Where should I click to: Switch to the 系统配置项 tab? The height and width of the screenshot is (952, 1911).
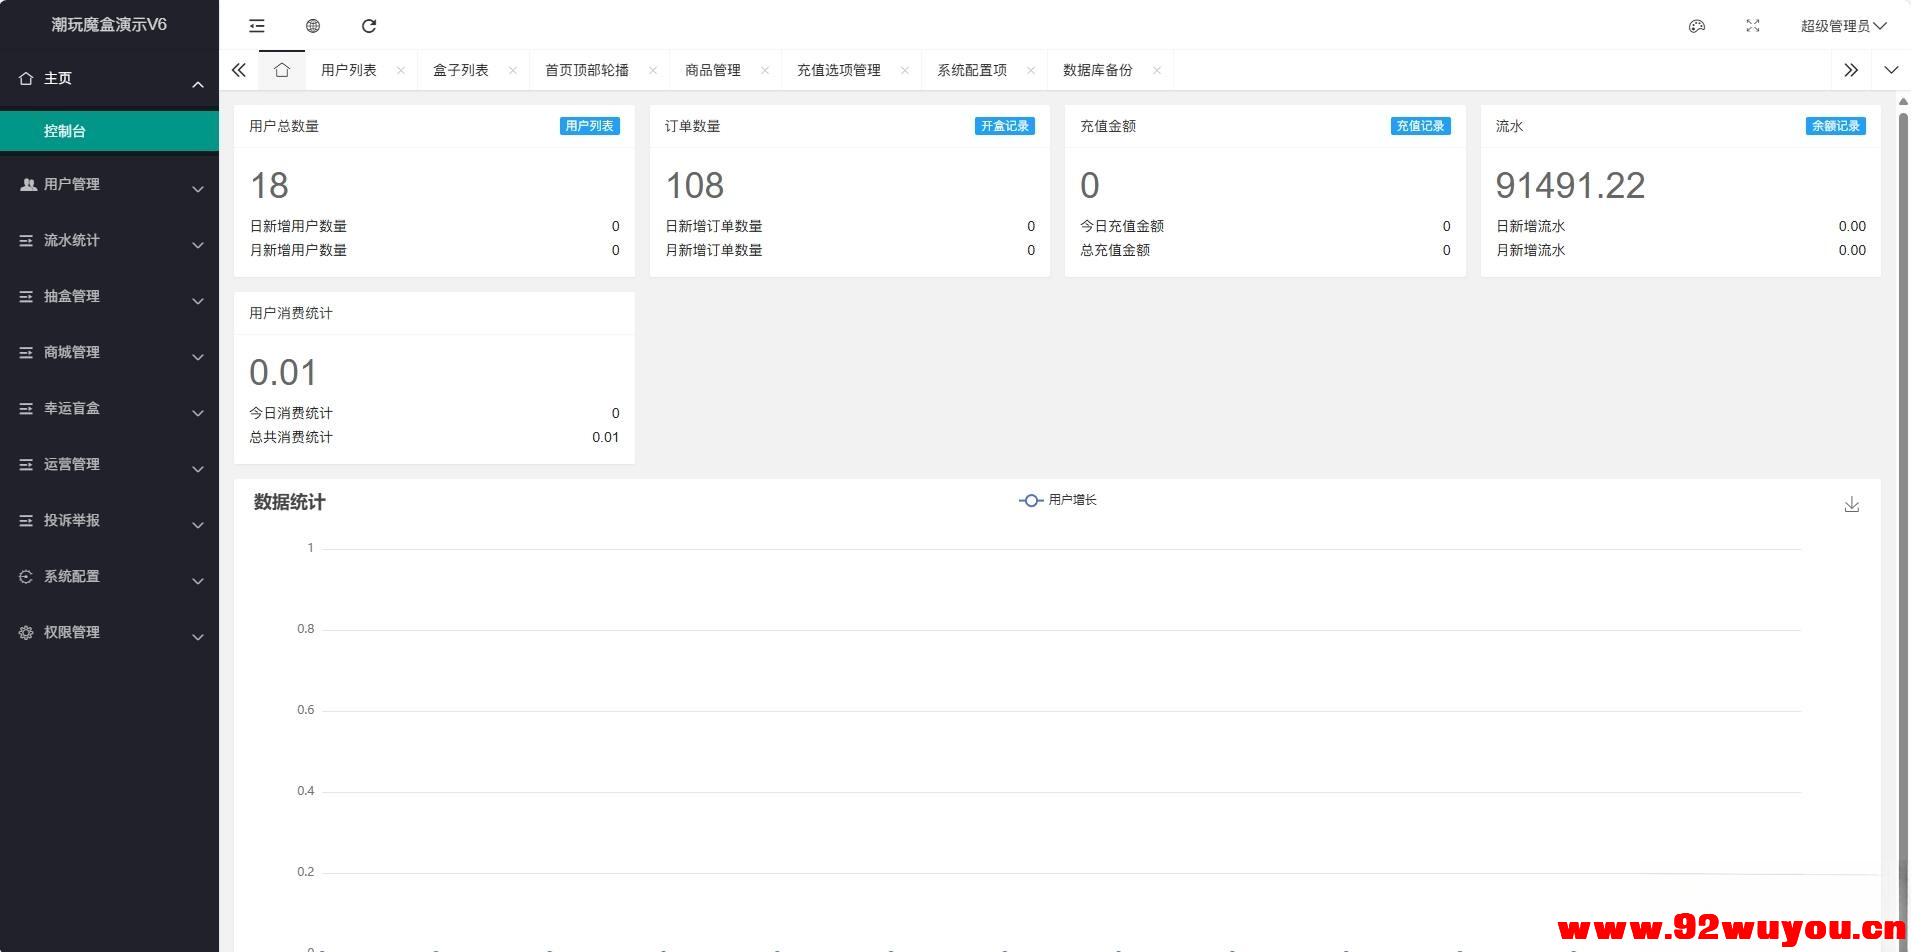pos(971,70)
